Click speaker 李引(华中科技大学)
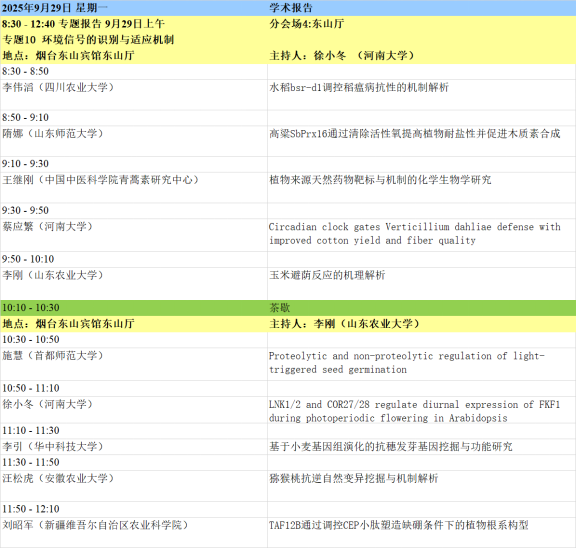Screen dimensions: 576x549 (x=53, y=446)
